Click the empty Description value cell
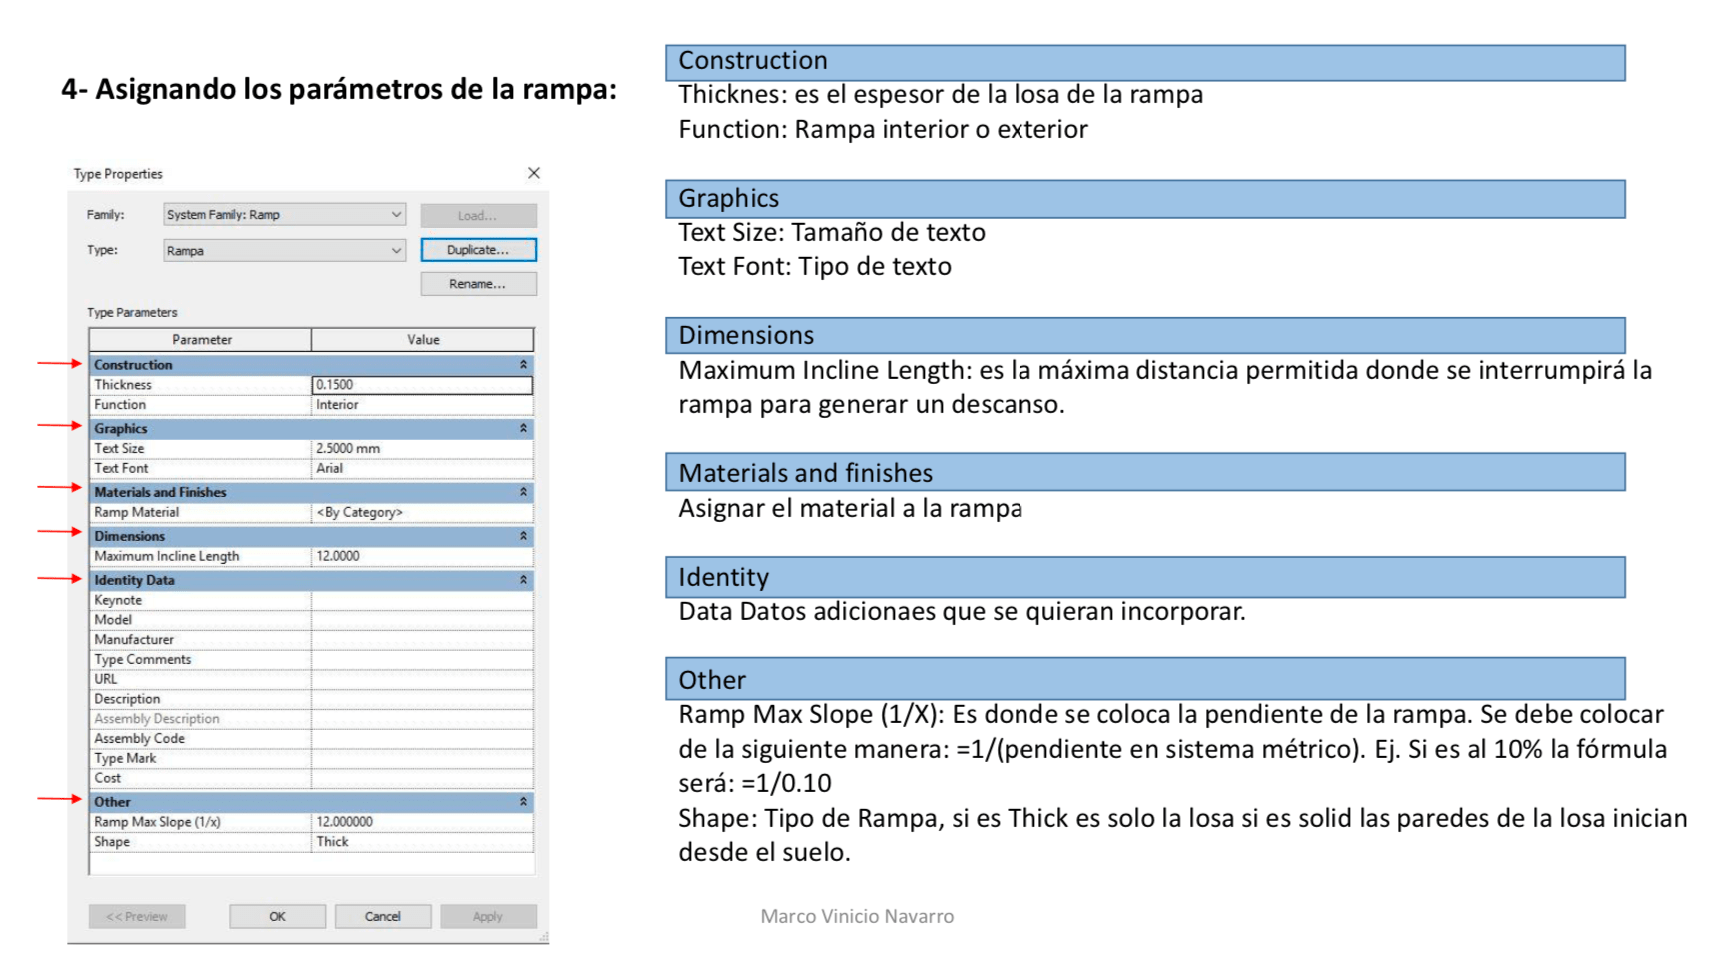 422,699
